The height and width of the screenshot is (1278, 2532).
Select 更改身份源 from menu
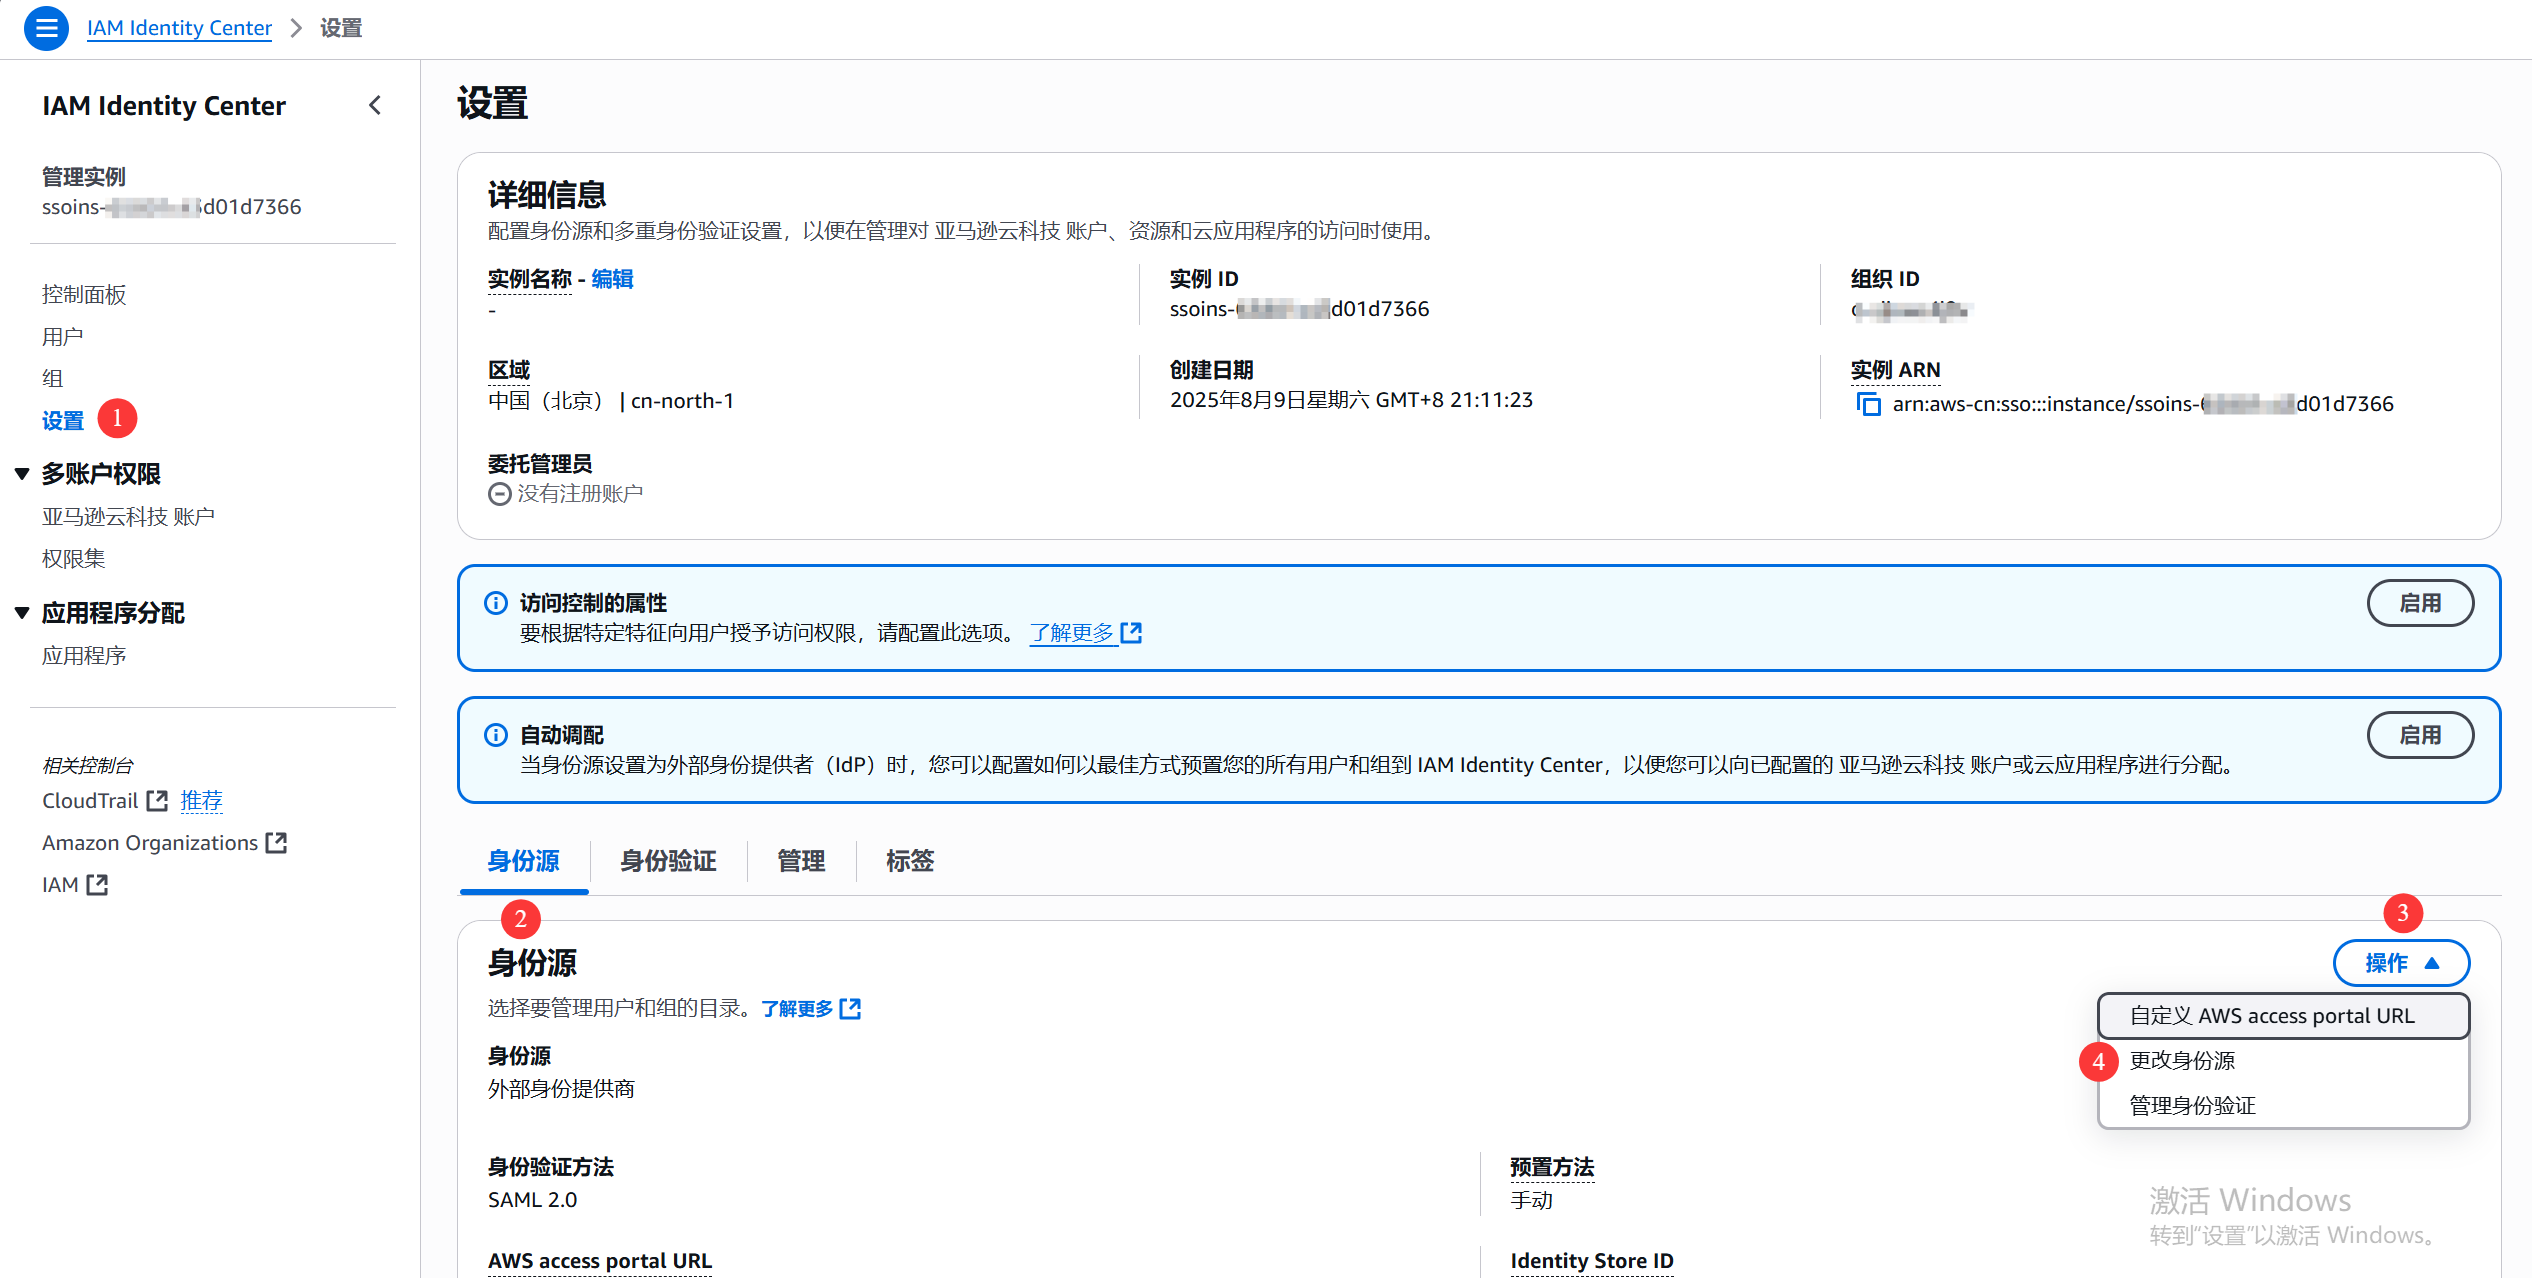pos(2182,1060)
